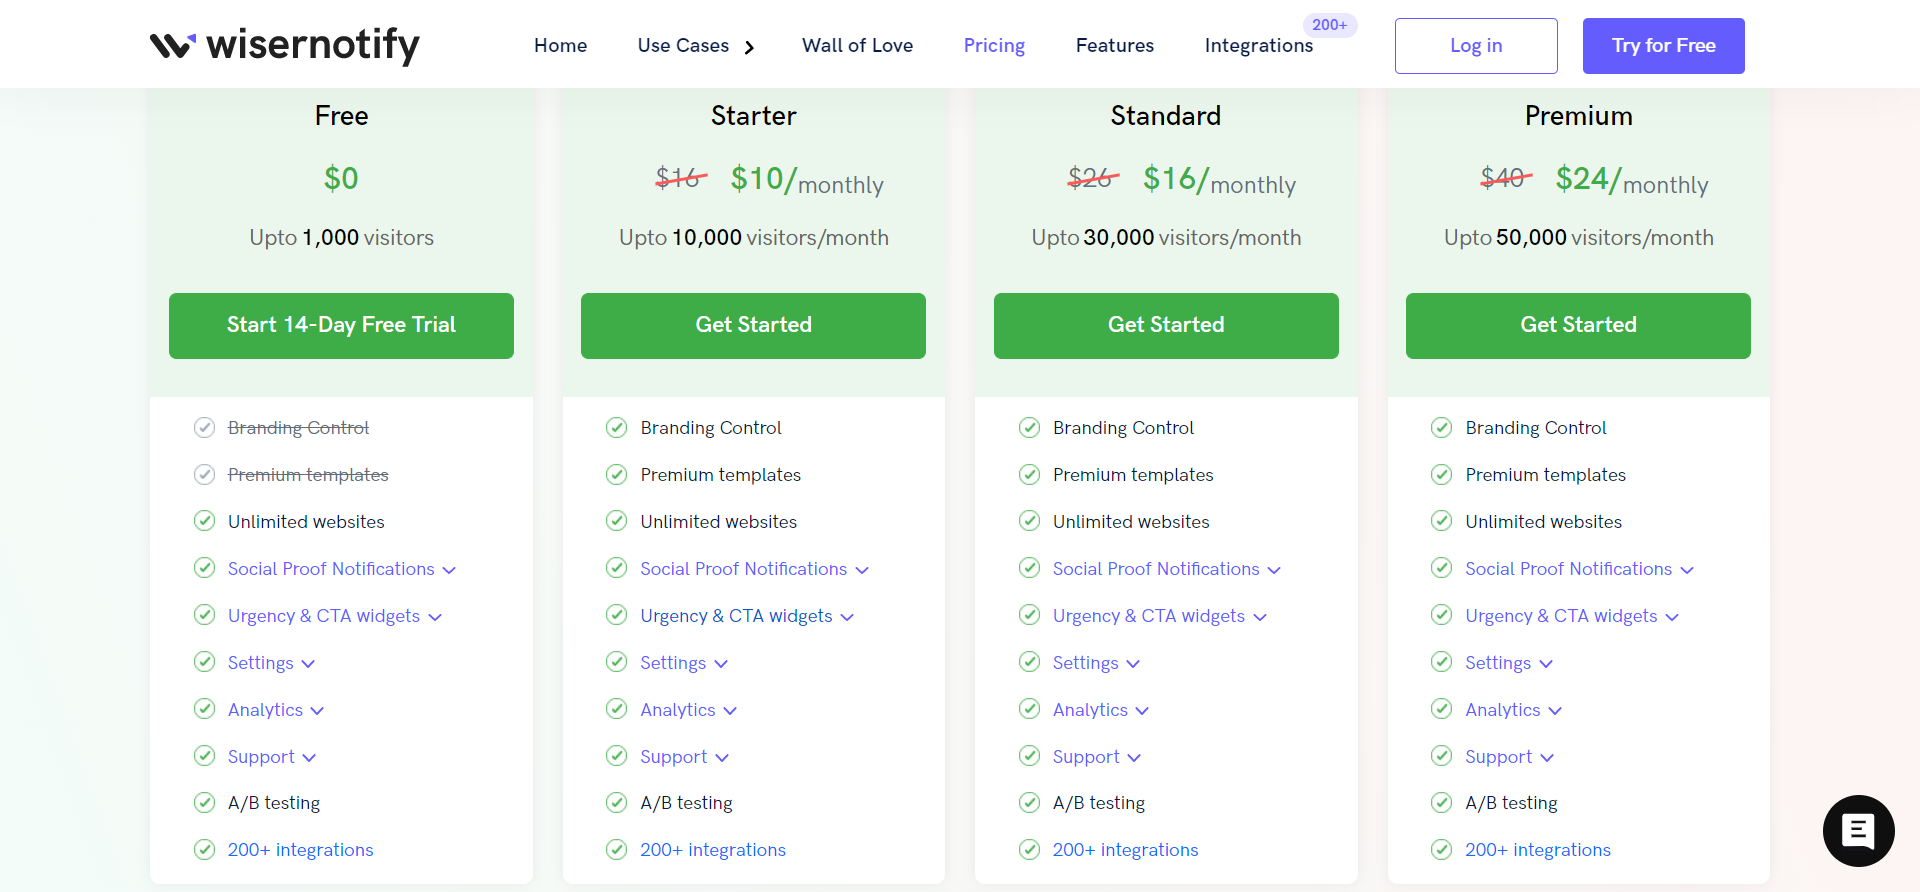
Task: Click greyed check icon beside Free Branding Control
Action: pos(204,428)
